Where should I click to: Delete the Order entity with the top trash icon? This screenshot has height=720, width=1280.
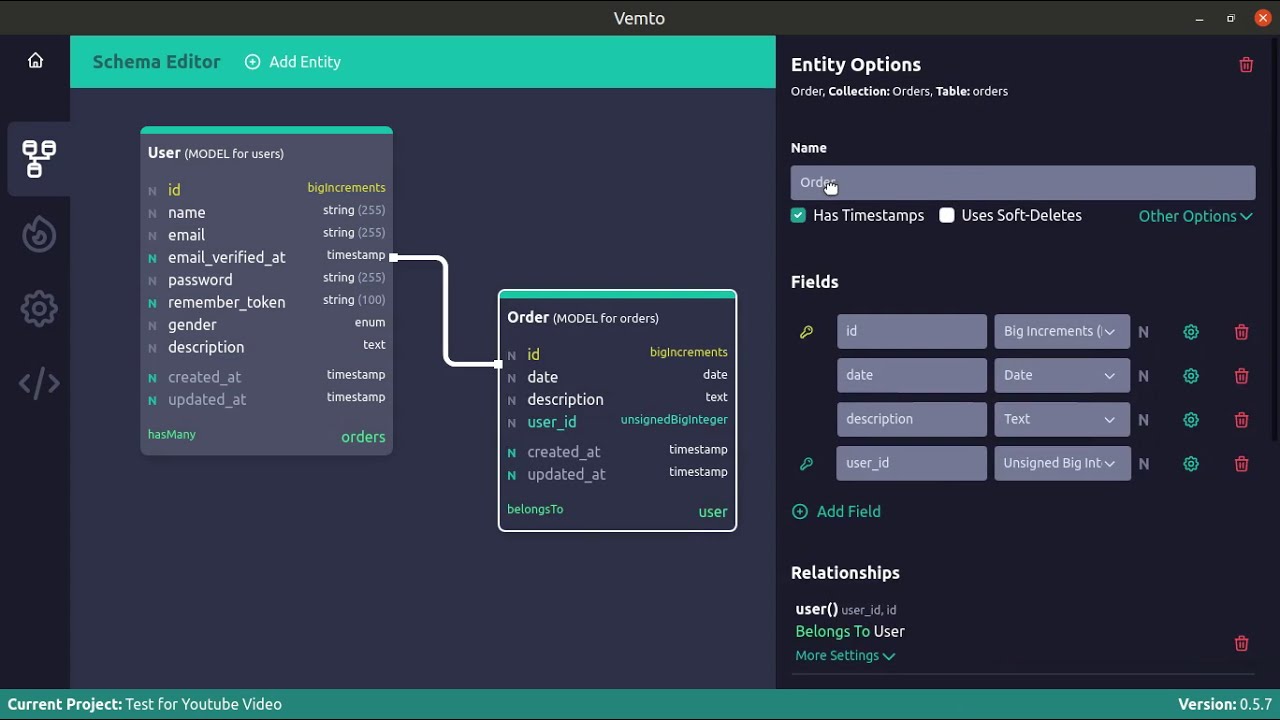point(1246,65)
